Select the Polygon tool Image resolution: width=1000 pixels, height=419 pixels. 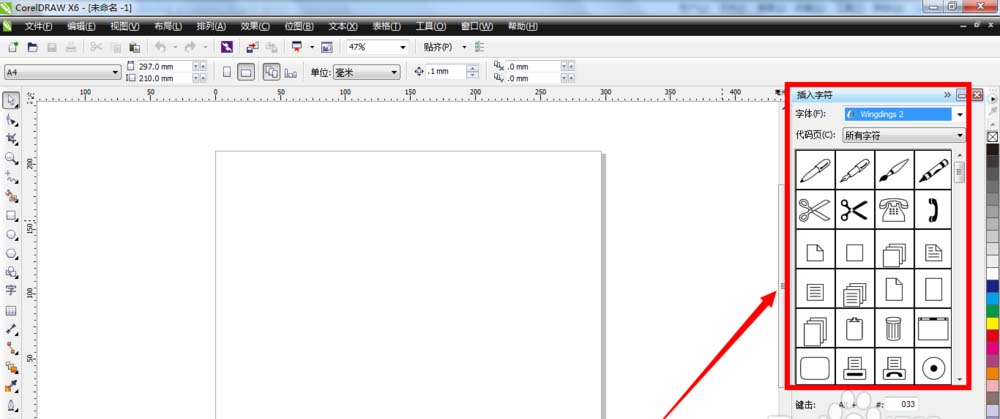tap(11, 253)
